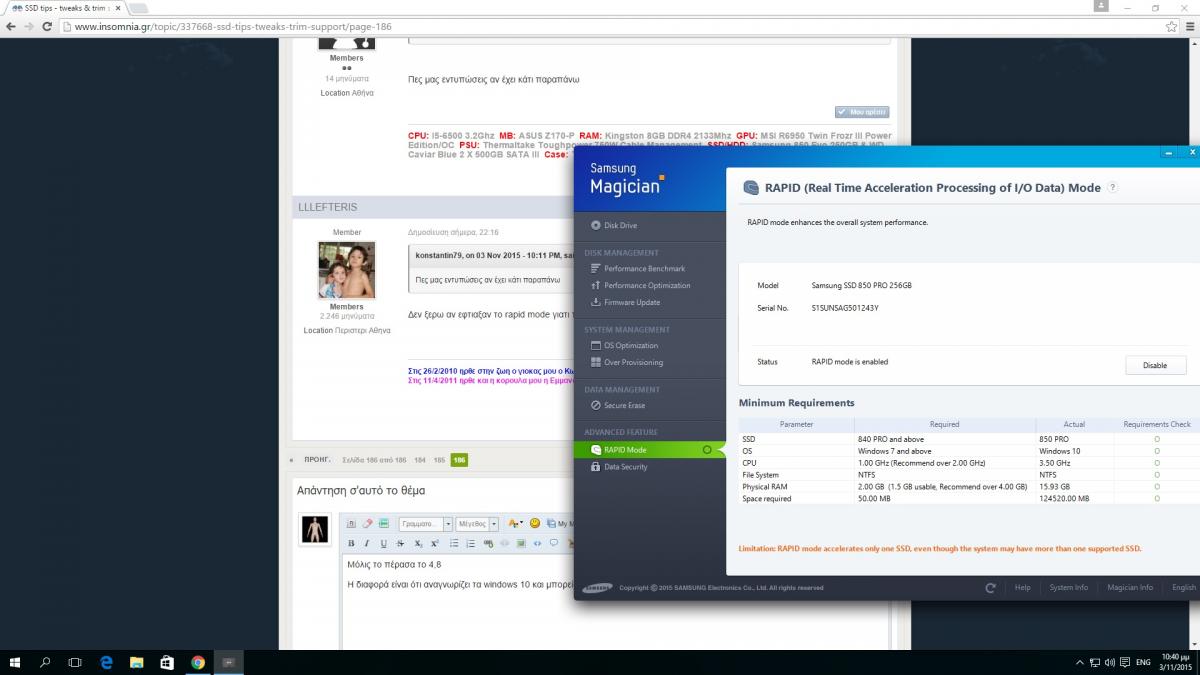Open Windows taskbar search
The width and height of the screenshot is (1200, 675).
45,662
